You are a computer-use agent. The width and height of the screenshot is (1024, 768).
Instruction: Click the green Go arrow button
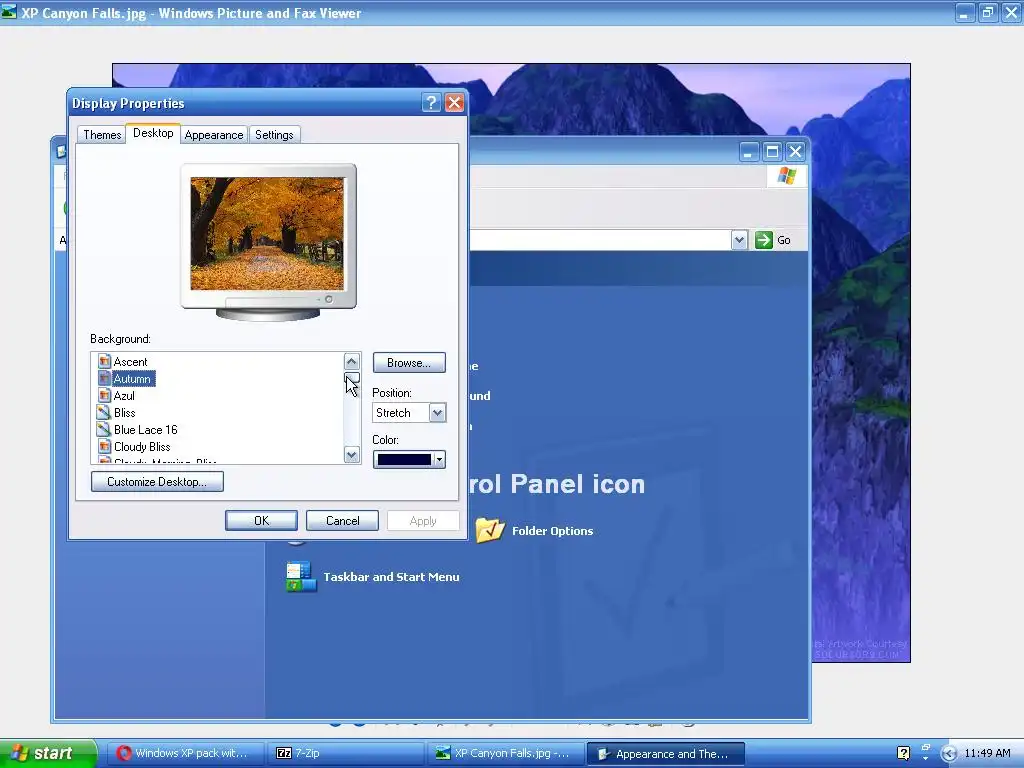click(x=763, y=240)
